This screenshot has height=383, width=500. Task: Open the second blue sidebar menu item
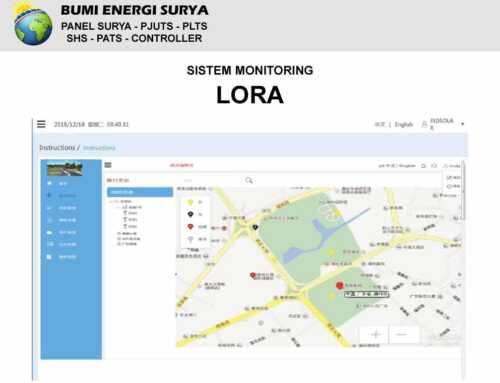coord(62,196)
